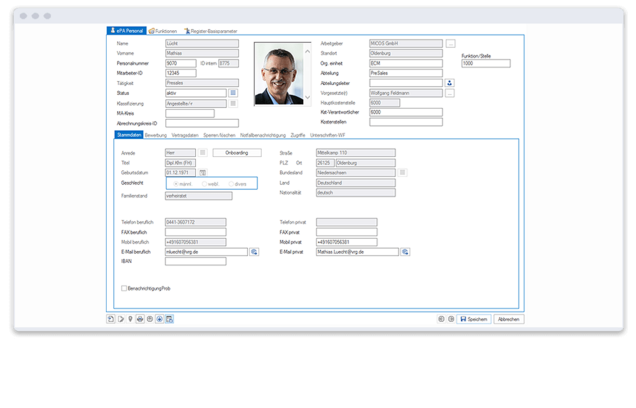This screenshot has height=408, width=636.
Task: Click the calendar-window icon in bottom toolbar
Action: coord(169,319)
